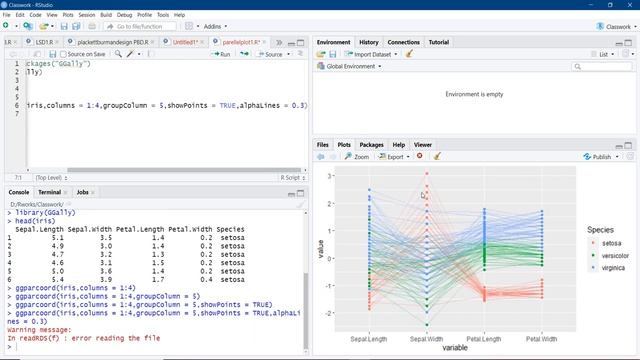640x360 pixels.
Task: Clear environment objects with broom icon
Action: point(409,54)
